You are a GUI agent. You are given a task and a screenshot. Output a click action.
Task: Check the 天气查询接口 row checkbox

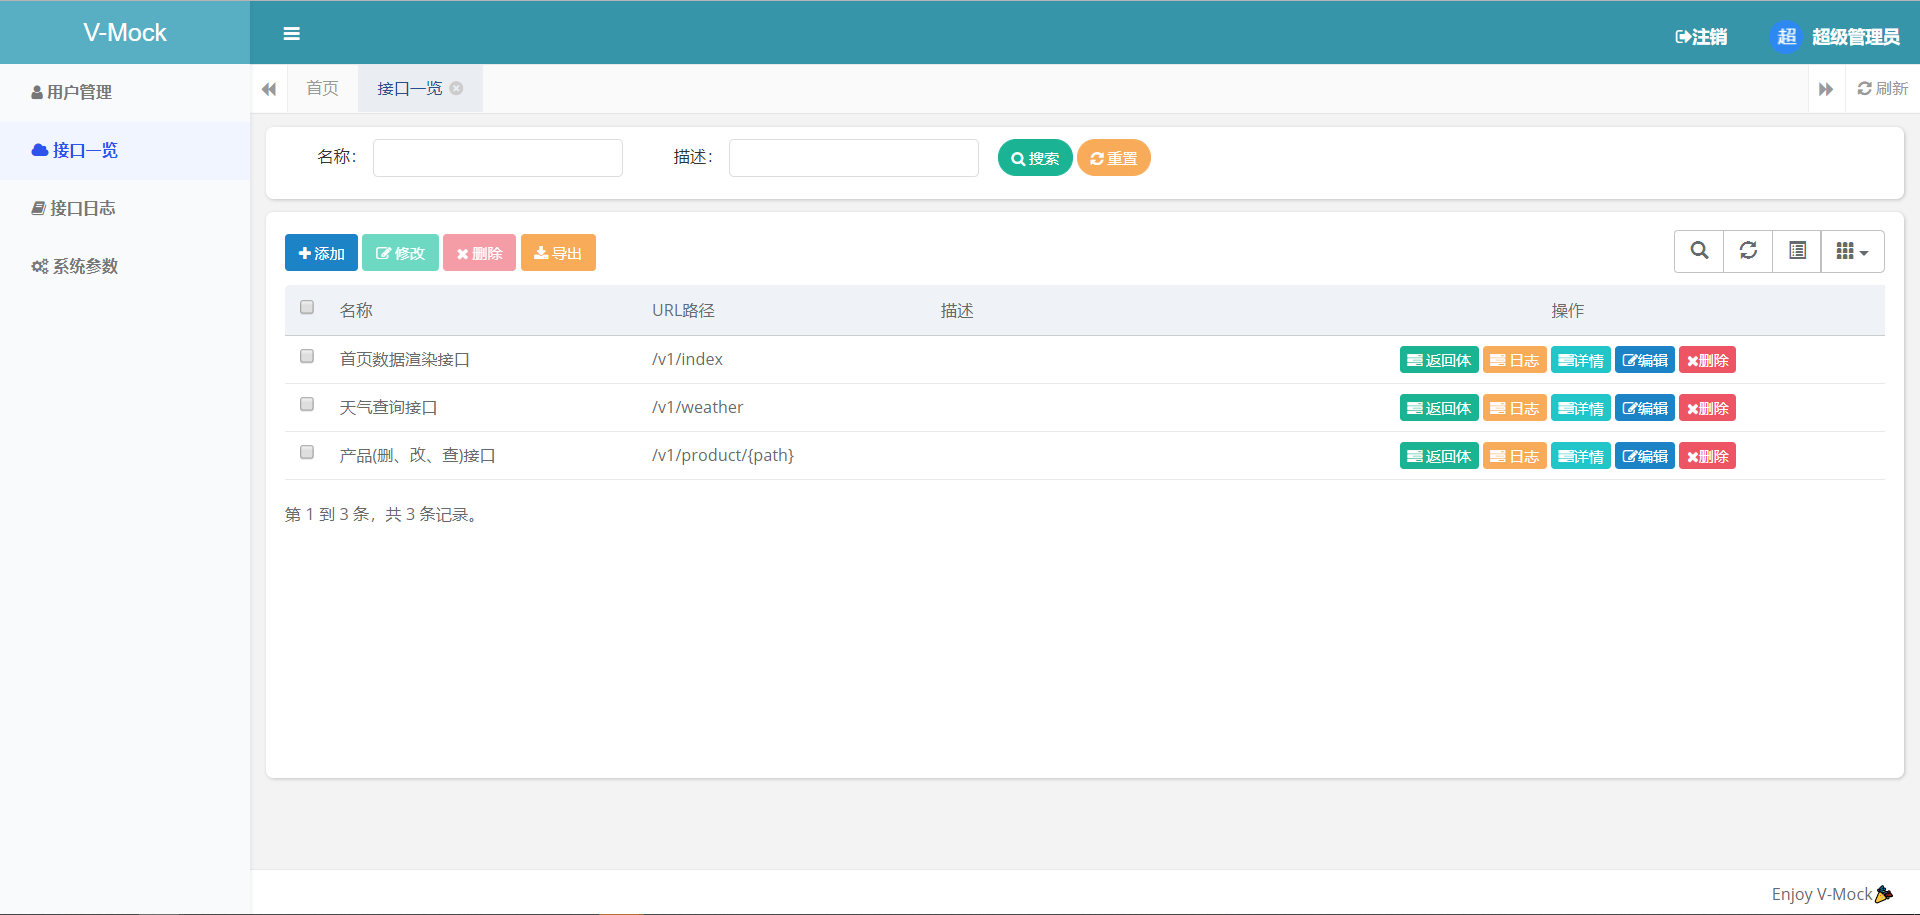pos(307,405)
